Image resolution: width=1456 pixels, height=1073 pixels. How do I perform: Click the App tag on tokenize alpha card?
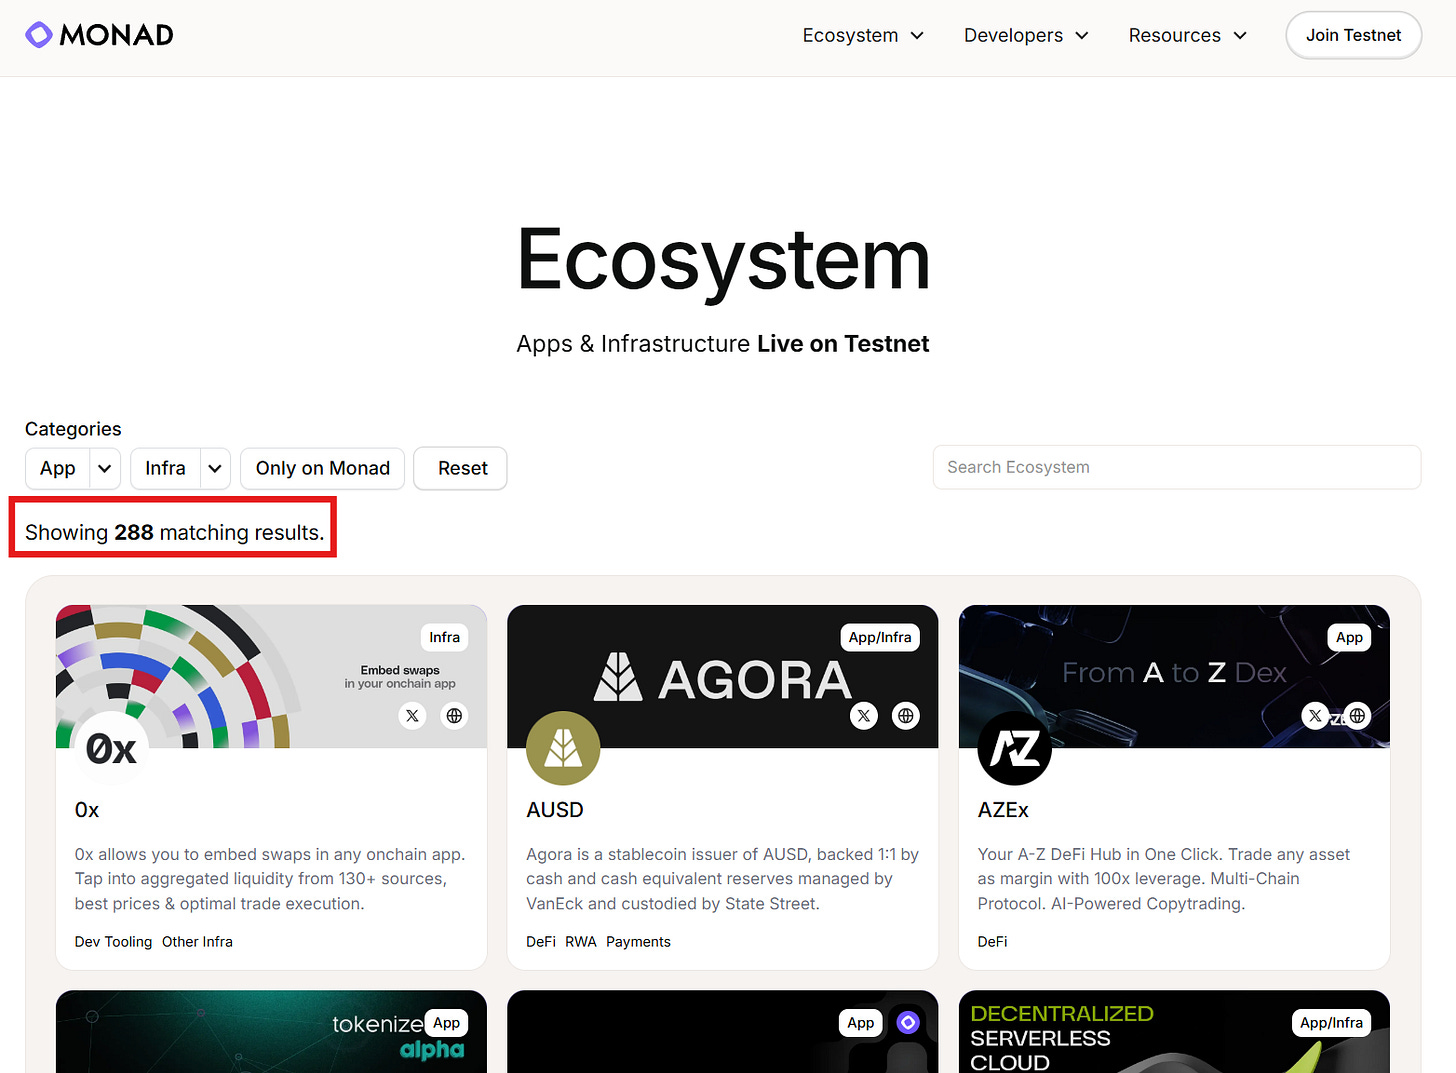pyautogui.click(x=447, y=1023)
